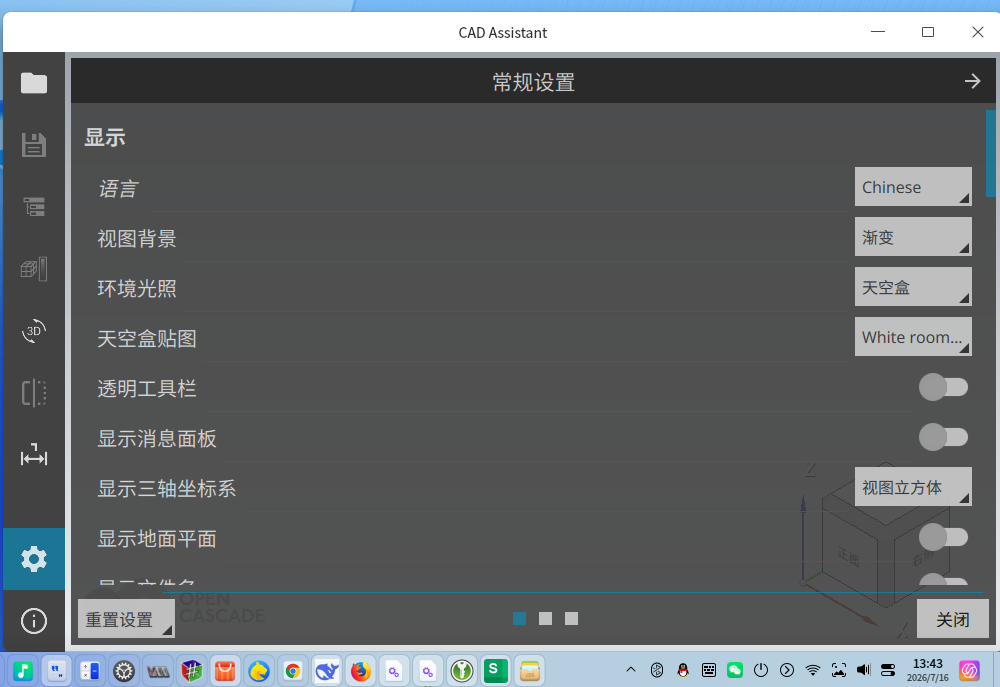This screenshot has width=1000, height=687.
Task: Open the 环境光照 dropdown showing 天空盒
Action: point(913,287)
